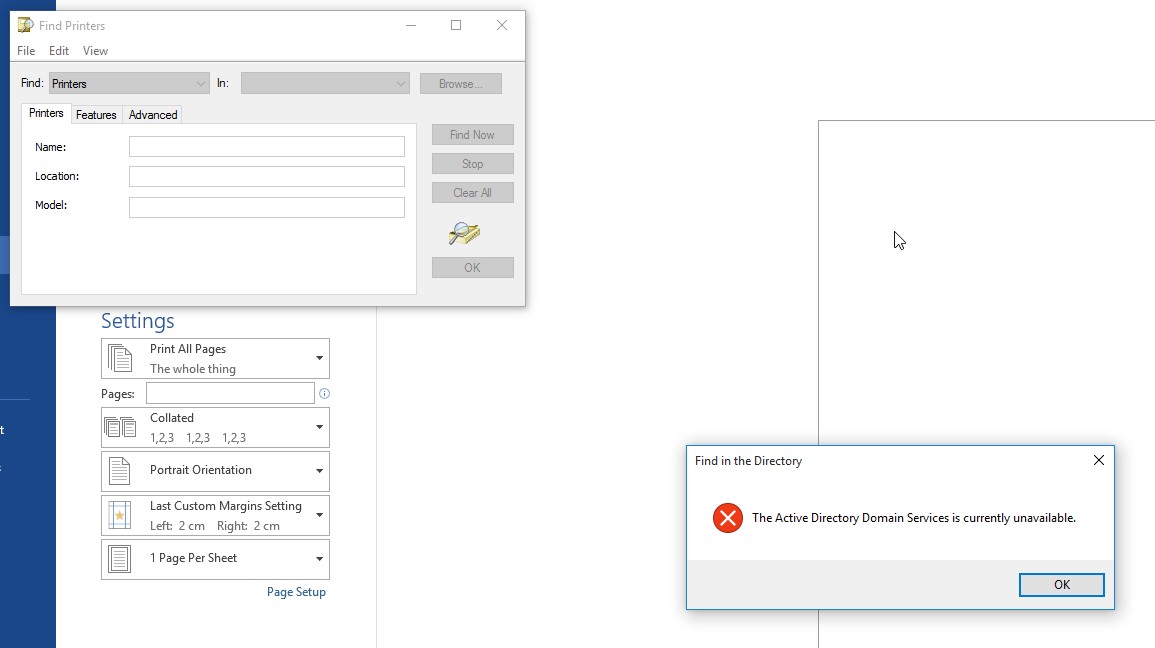Maximize the Find Printers window

[456, 25]
